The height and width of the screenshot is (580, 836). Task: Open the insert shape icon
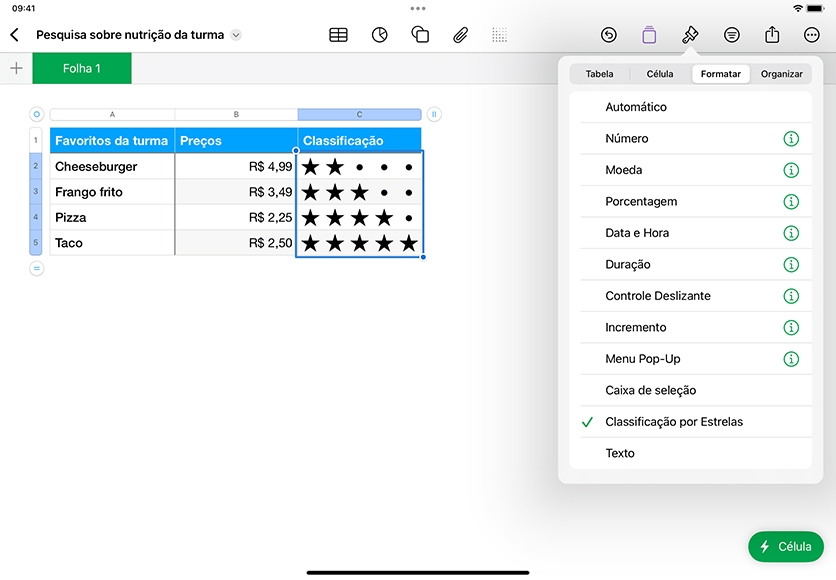pyautogui.click(x=420, y=35)
